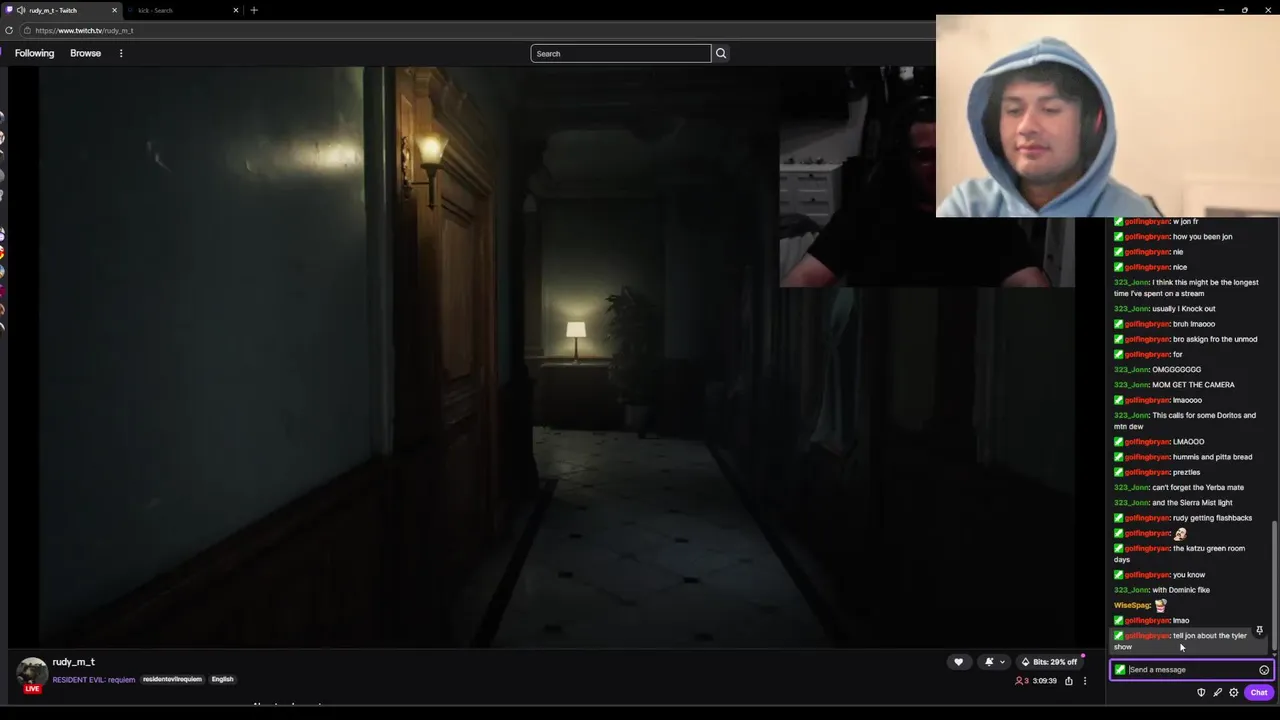This screenshot has width=1280, height=720.
Task: Click the Twitch logo in the top bar
Action: coord(2,53)
